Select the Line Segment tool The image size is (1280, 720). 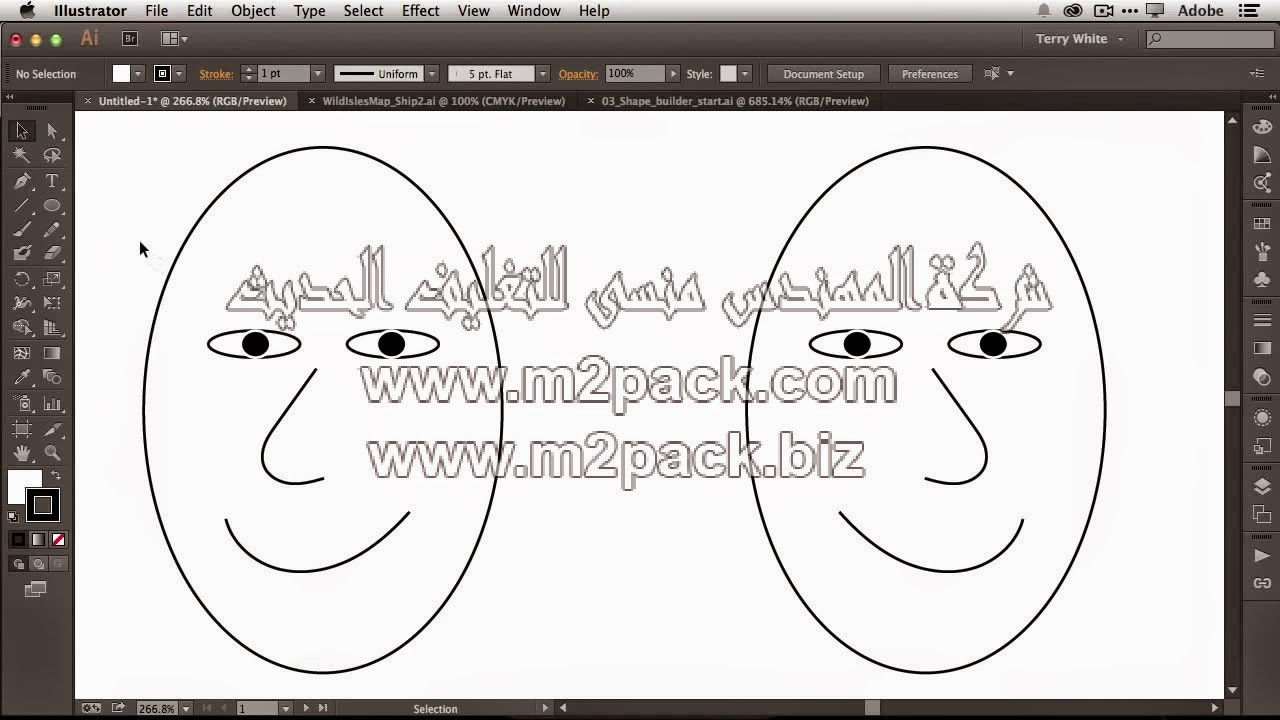pos(21,205)
